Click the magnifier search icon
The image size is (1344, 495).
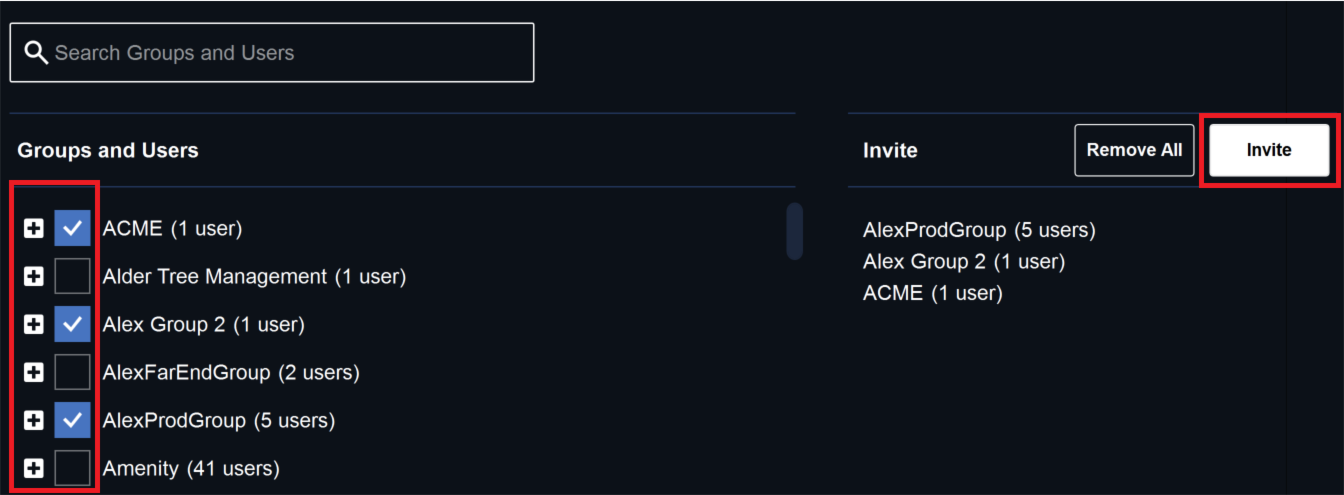[x=36, y=53]
